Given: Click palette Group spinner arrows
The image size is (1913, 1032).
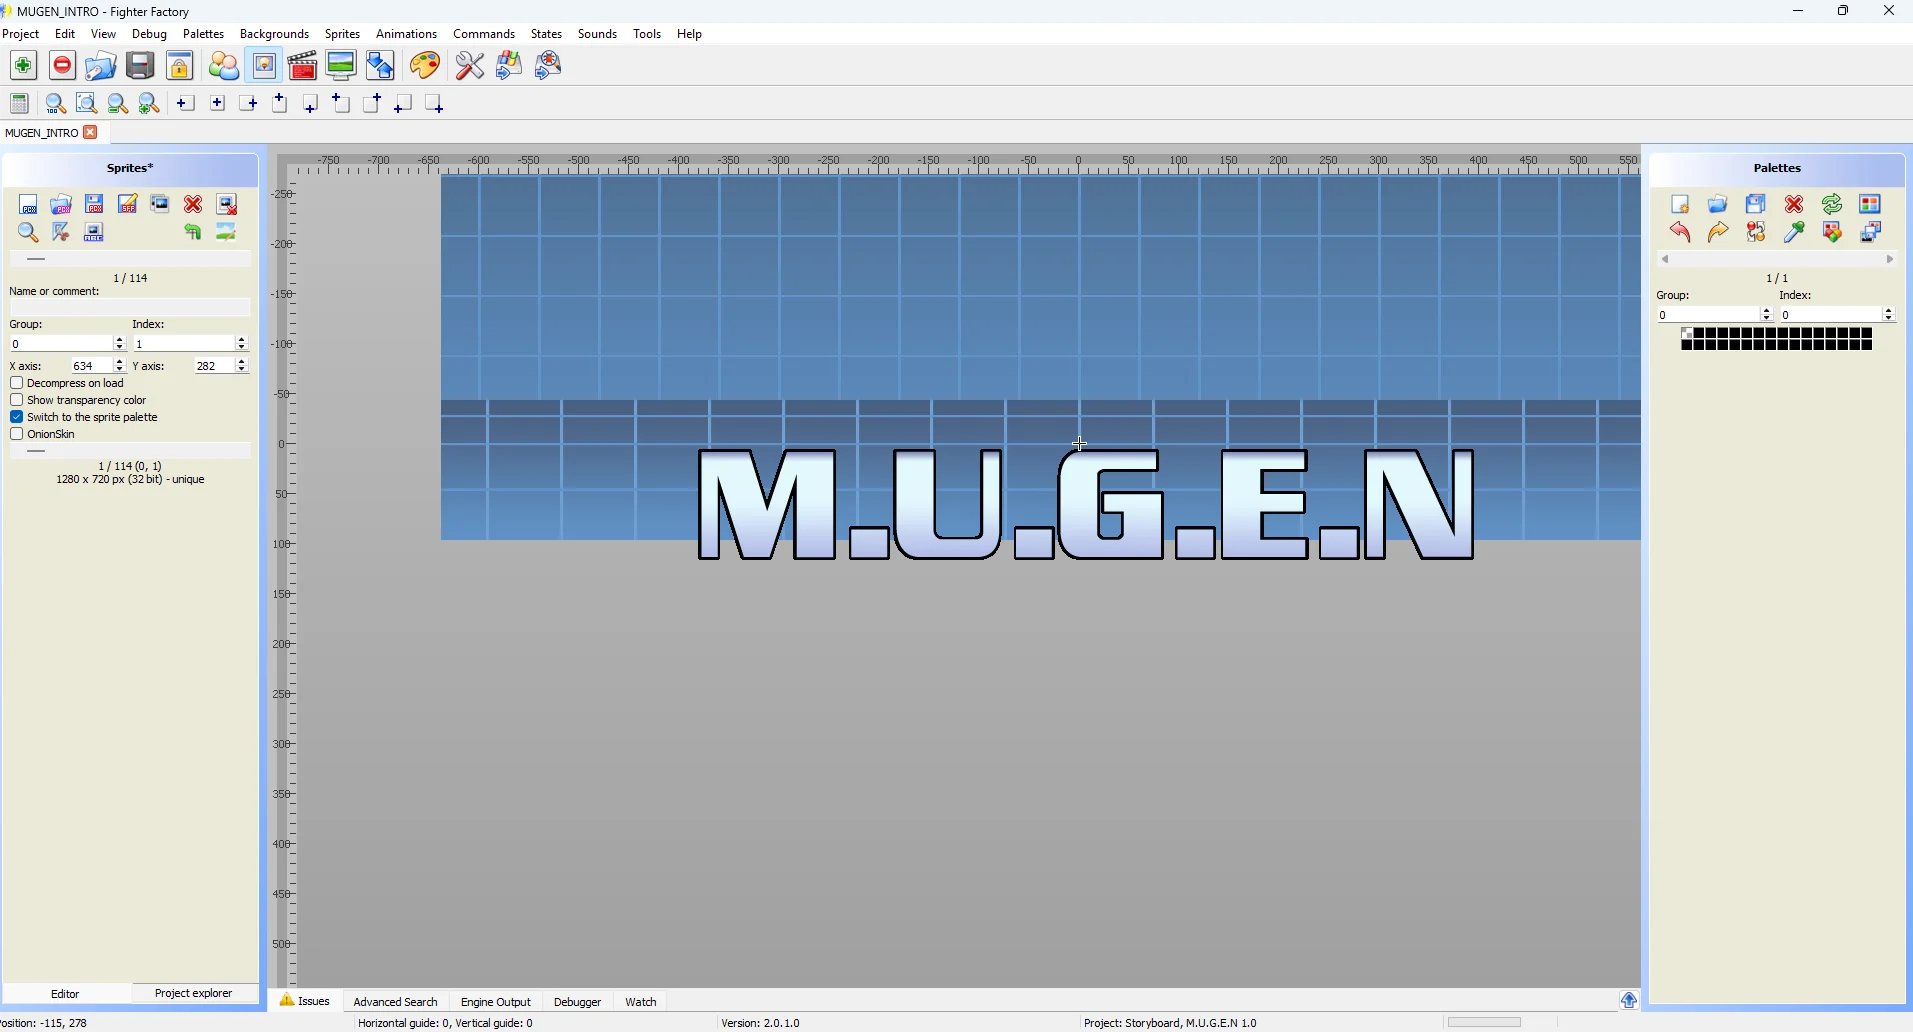Looking at the screenshot, I should coord(1767,315).
